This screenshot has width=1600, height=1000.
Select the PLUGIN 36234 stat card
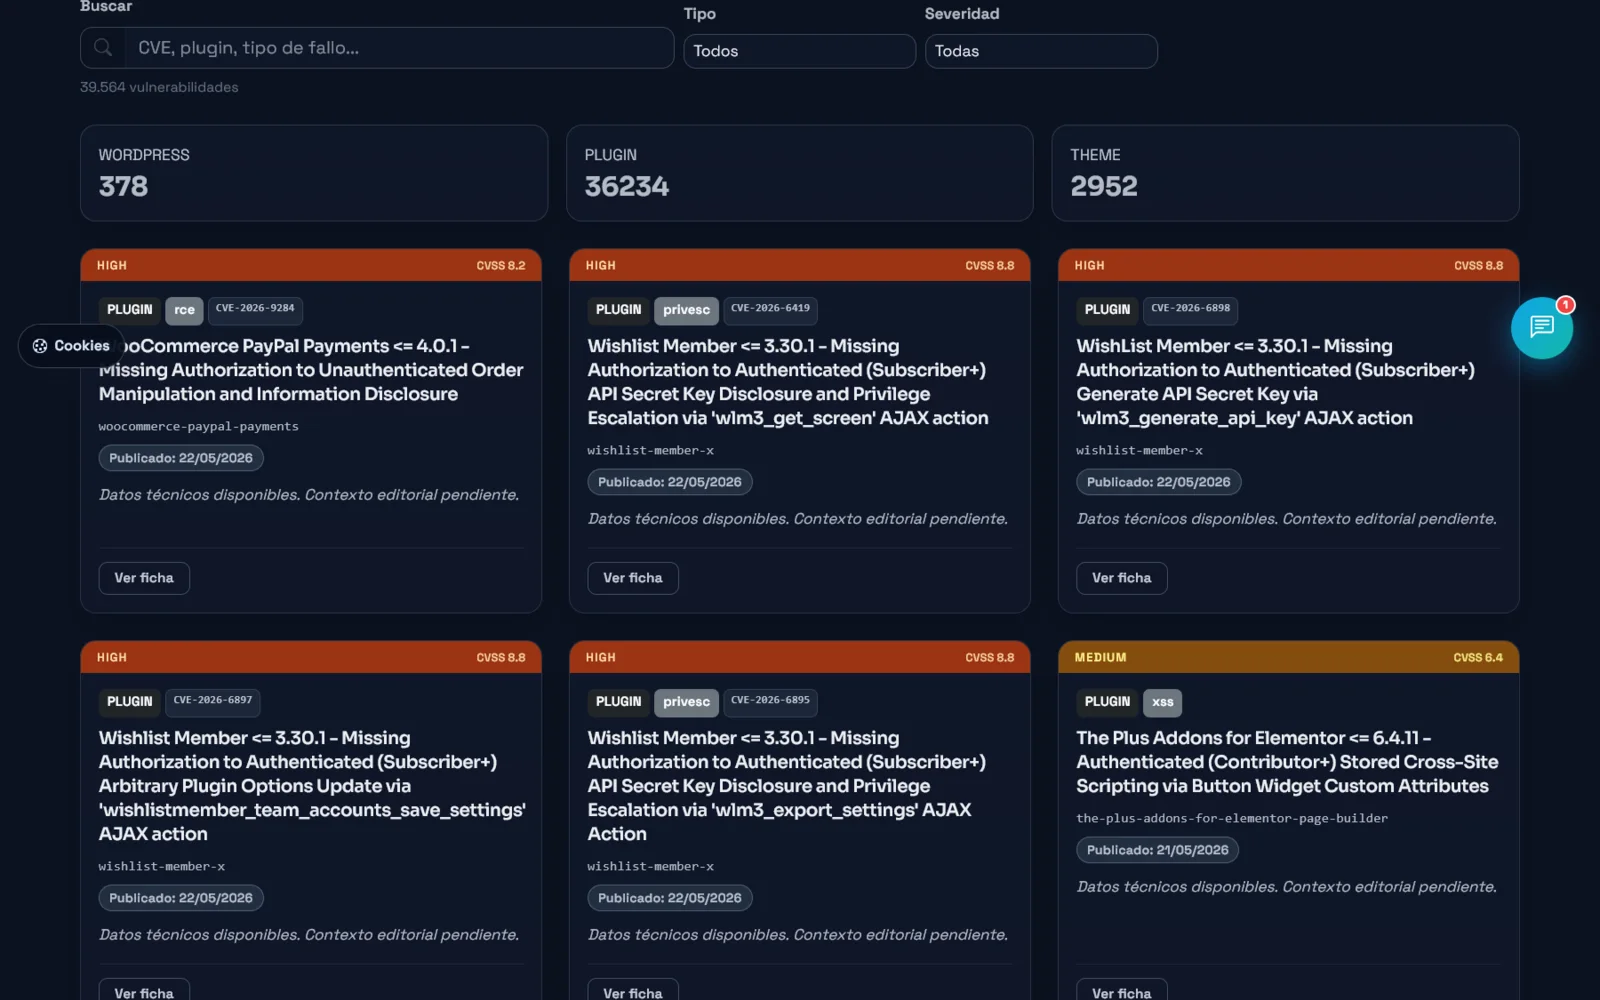(799, 173)
